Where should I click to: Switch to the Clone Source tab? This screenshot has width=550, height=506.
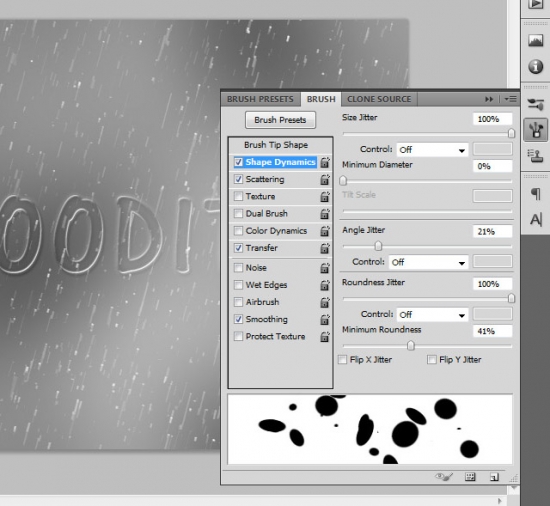[x=379, y=99]
